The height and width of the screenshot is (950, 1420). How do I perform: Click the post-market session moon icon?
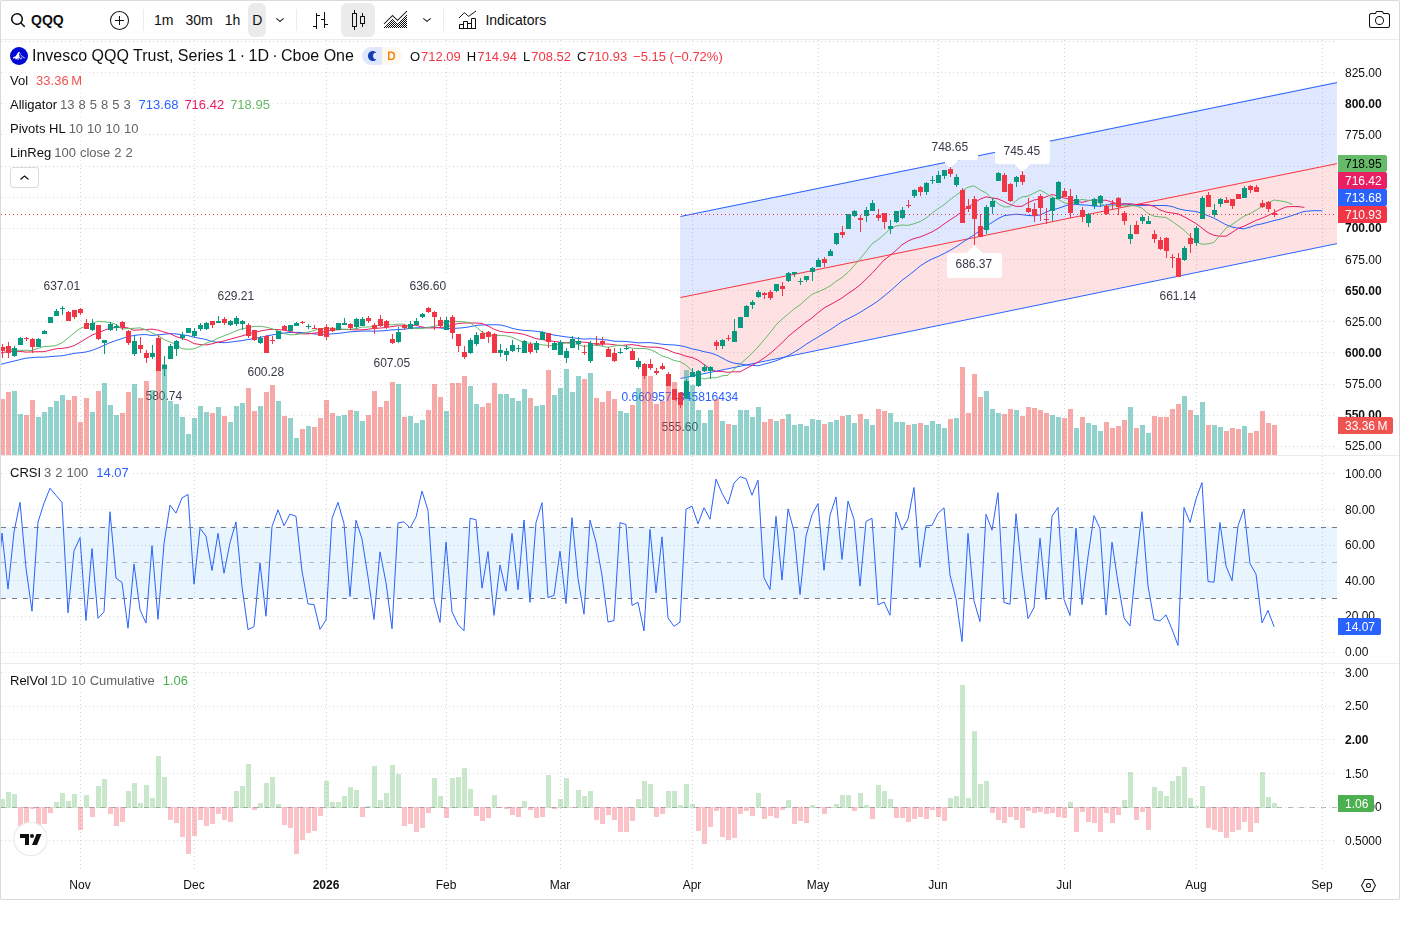click(372, 56)
